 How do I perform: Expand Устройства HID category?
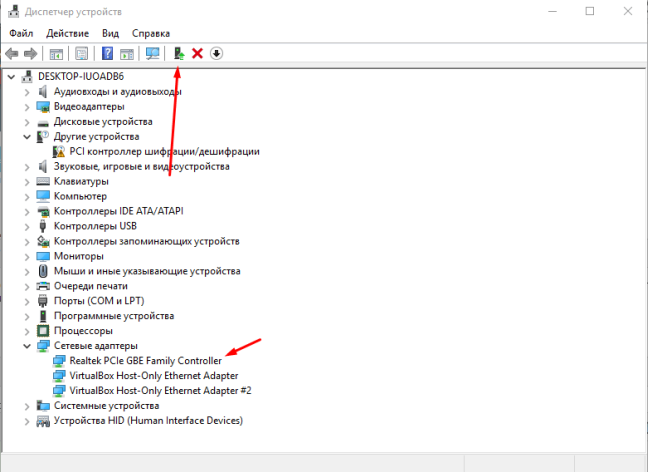(27, 421)
